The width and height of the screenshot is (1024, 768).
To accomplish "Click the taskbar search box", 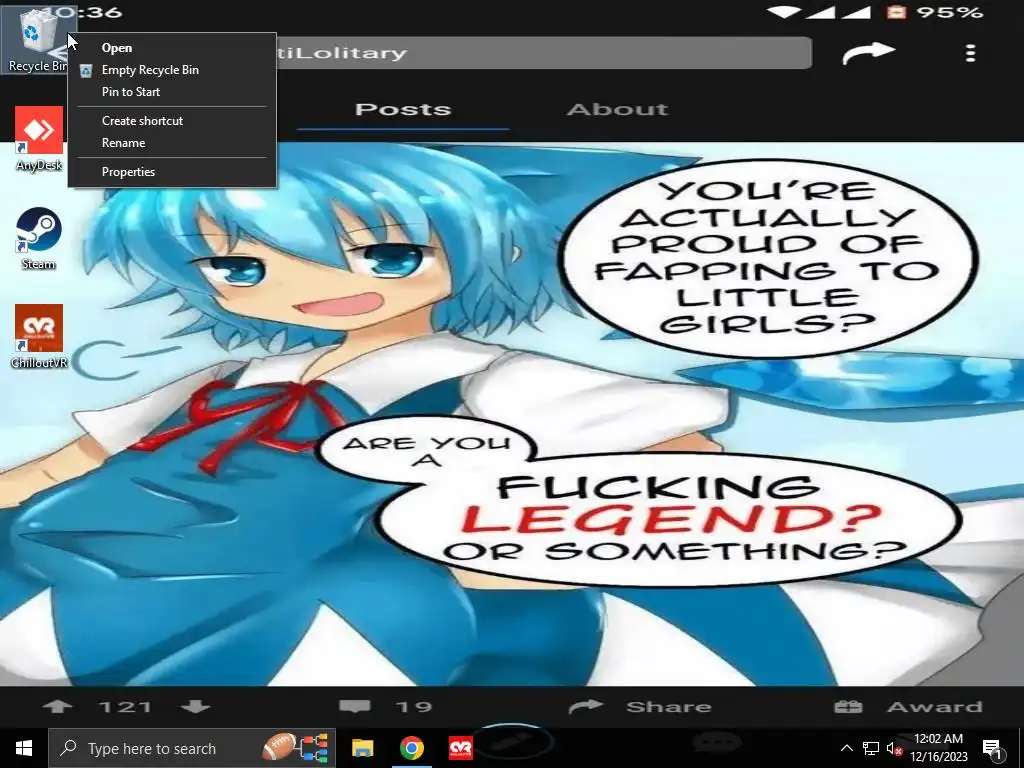I will coord(191,748).
